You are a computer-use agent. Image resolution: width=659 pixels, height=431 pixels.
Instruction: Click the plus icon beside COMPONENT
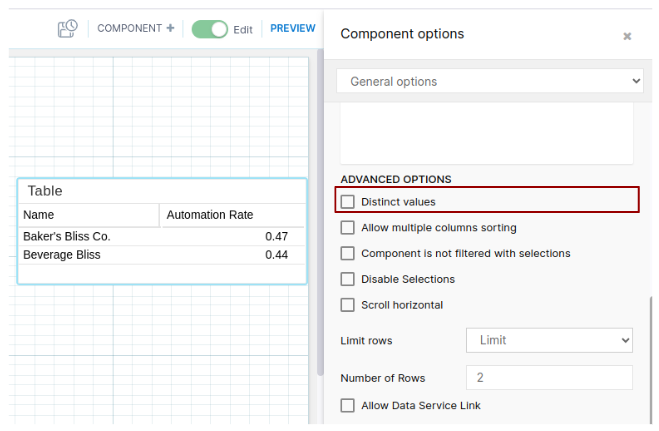(x=171, y=29)
